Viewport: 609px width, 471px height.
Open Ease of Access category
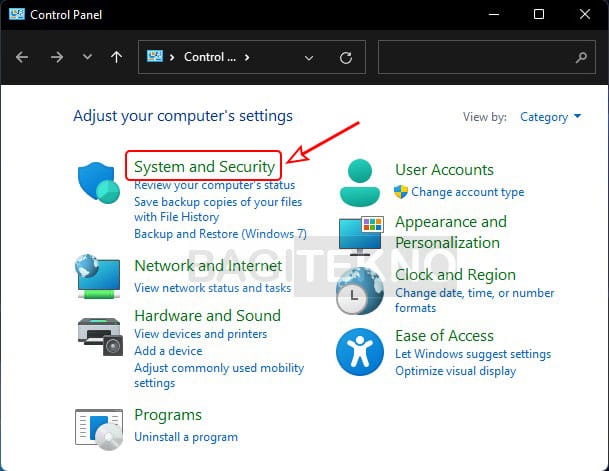pyautogui.click(x=444, y=336)
